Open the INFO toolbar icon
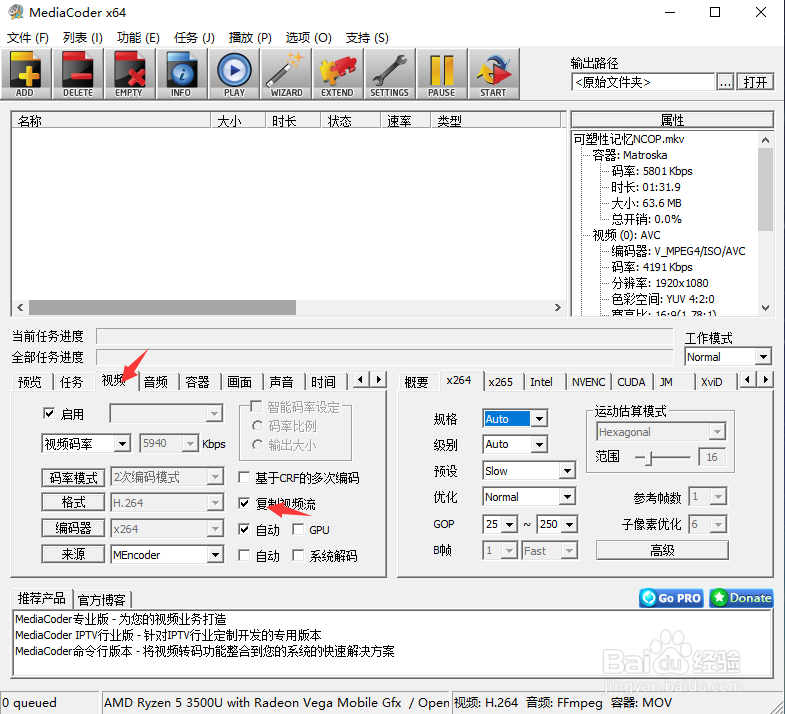The width and height of the screenshot is (785, 714). point(181,74)
